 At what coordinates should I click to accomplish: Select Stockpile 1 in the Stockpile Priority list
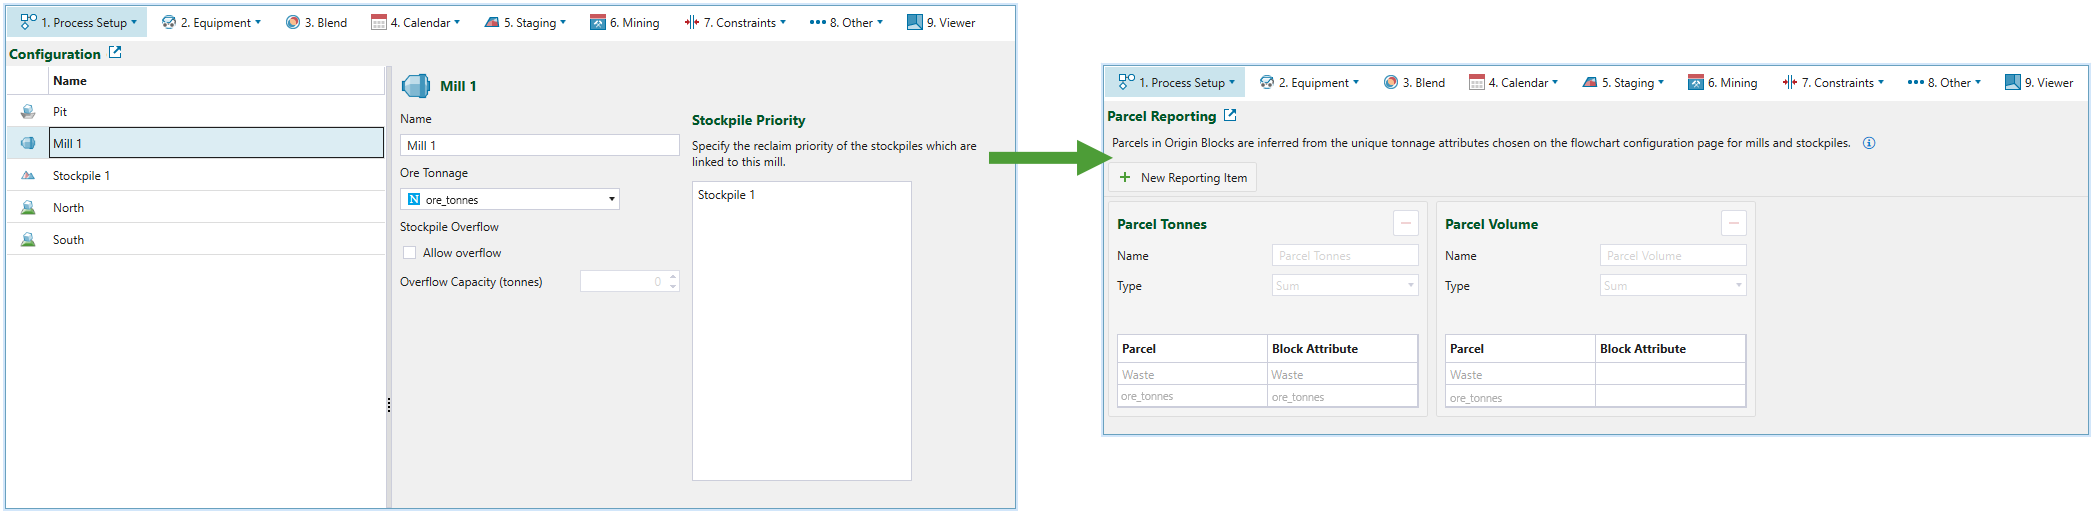(726, 195)
